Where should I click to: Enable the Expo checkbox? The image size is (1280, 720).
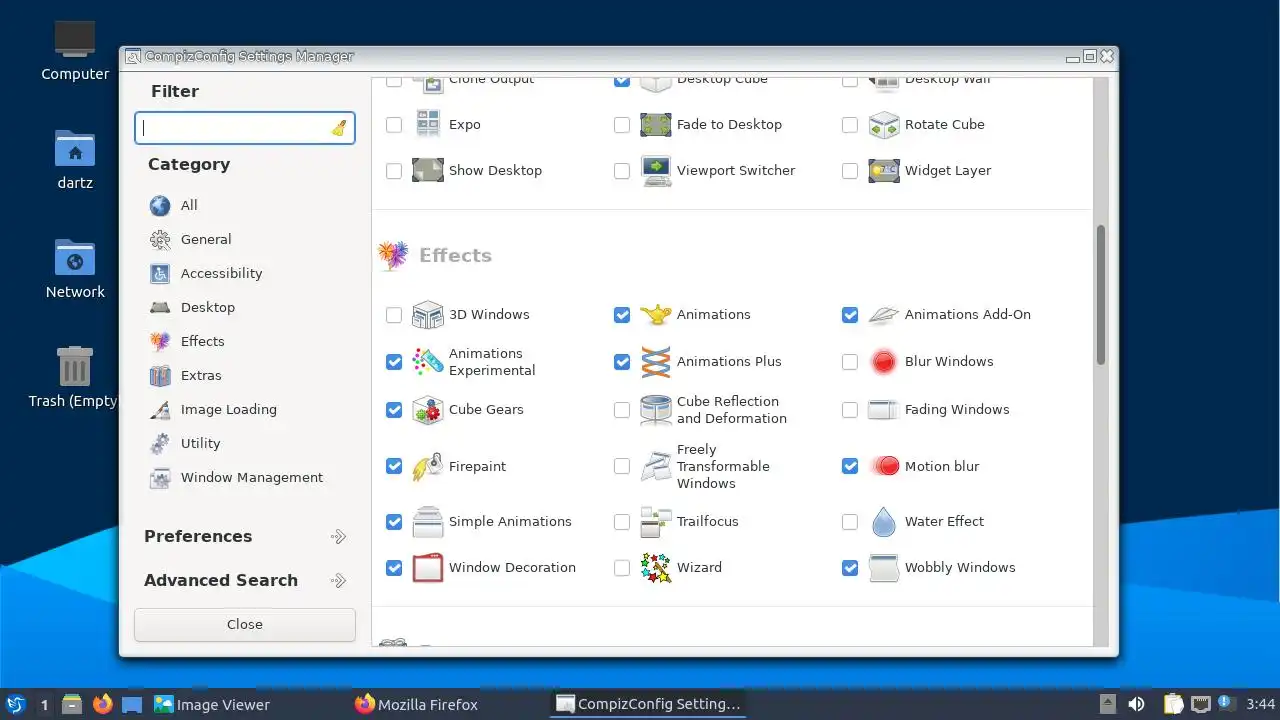(x=394, y=125)
